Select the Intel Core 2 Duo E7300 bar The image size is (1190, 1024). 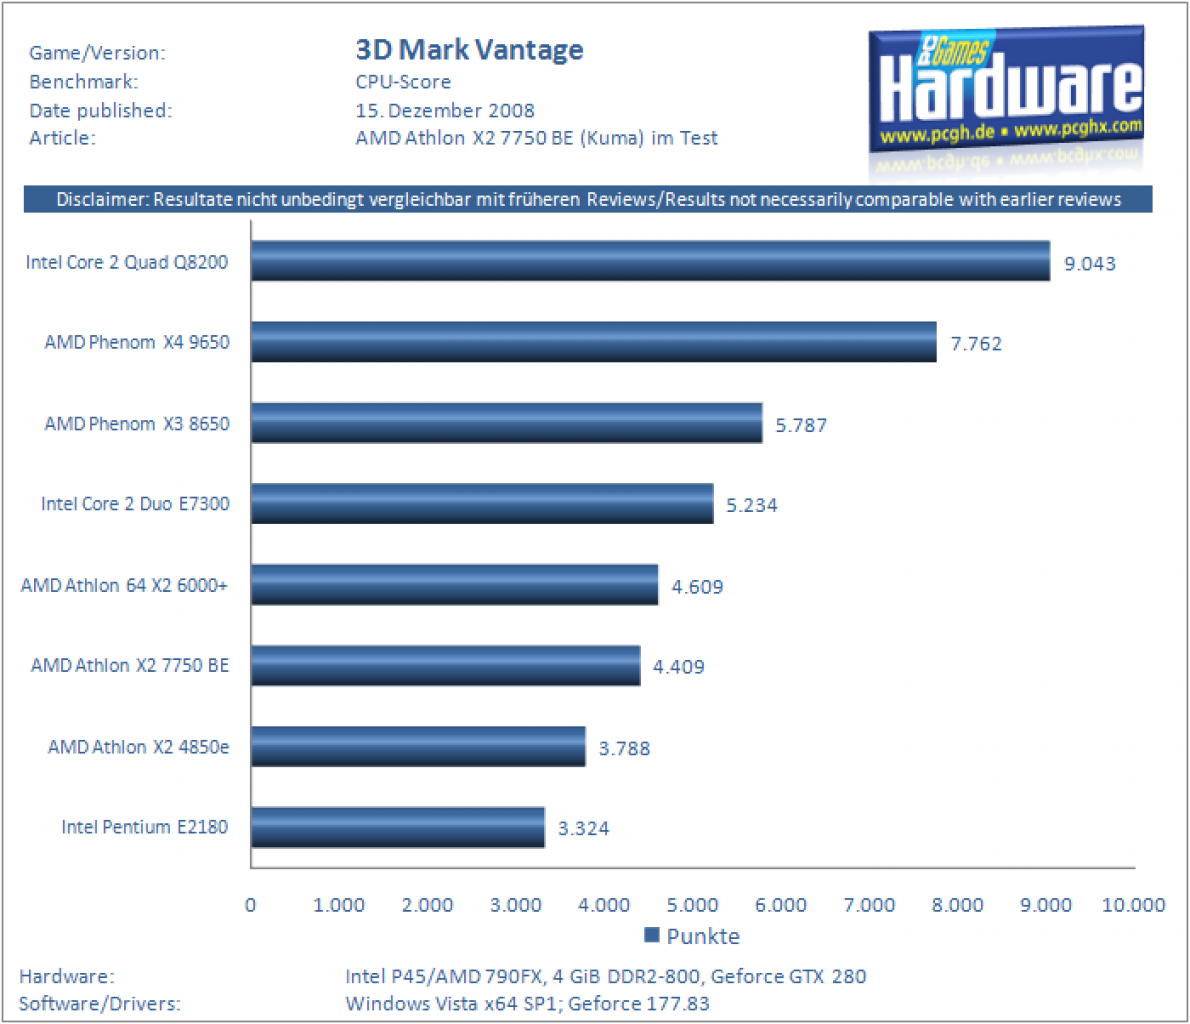(482, 503)
